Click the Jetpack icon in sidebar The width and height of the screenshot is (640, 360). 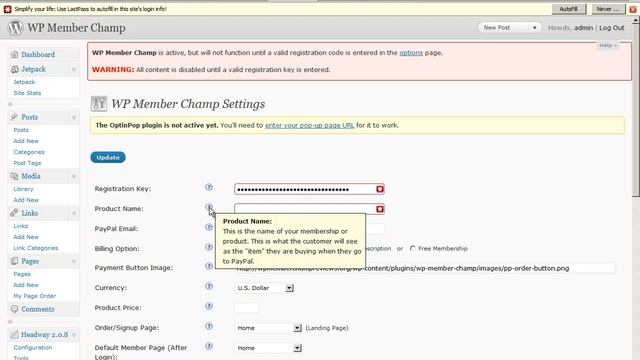tap(15, 69)
